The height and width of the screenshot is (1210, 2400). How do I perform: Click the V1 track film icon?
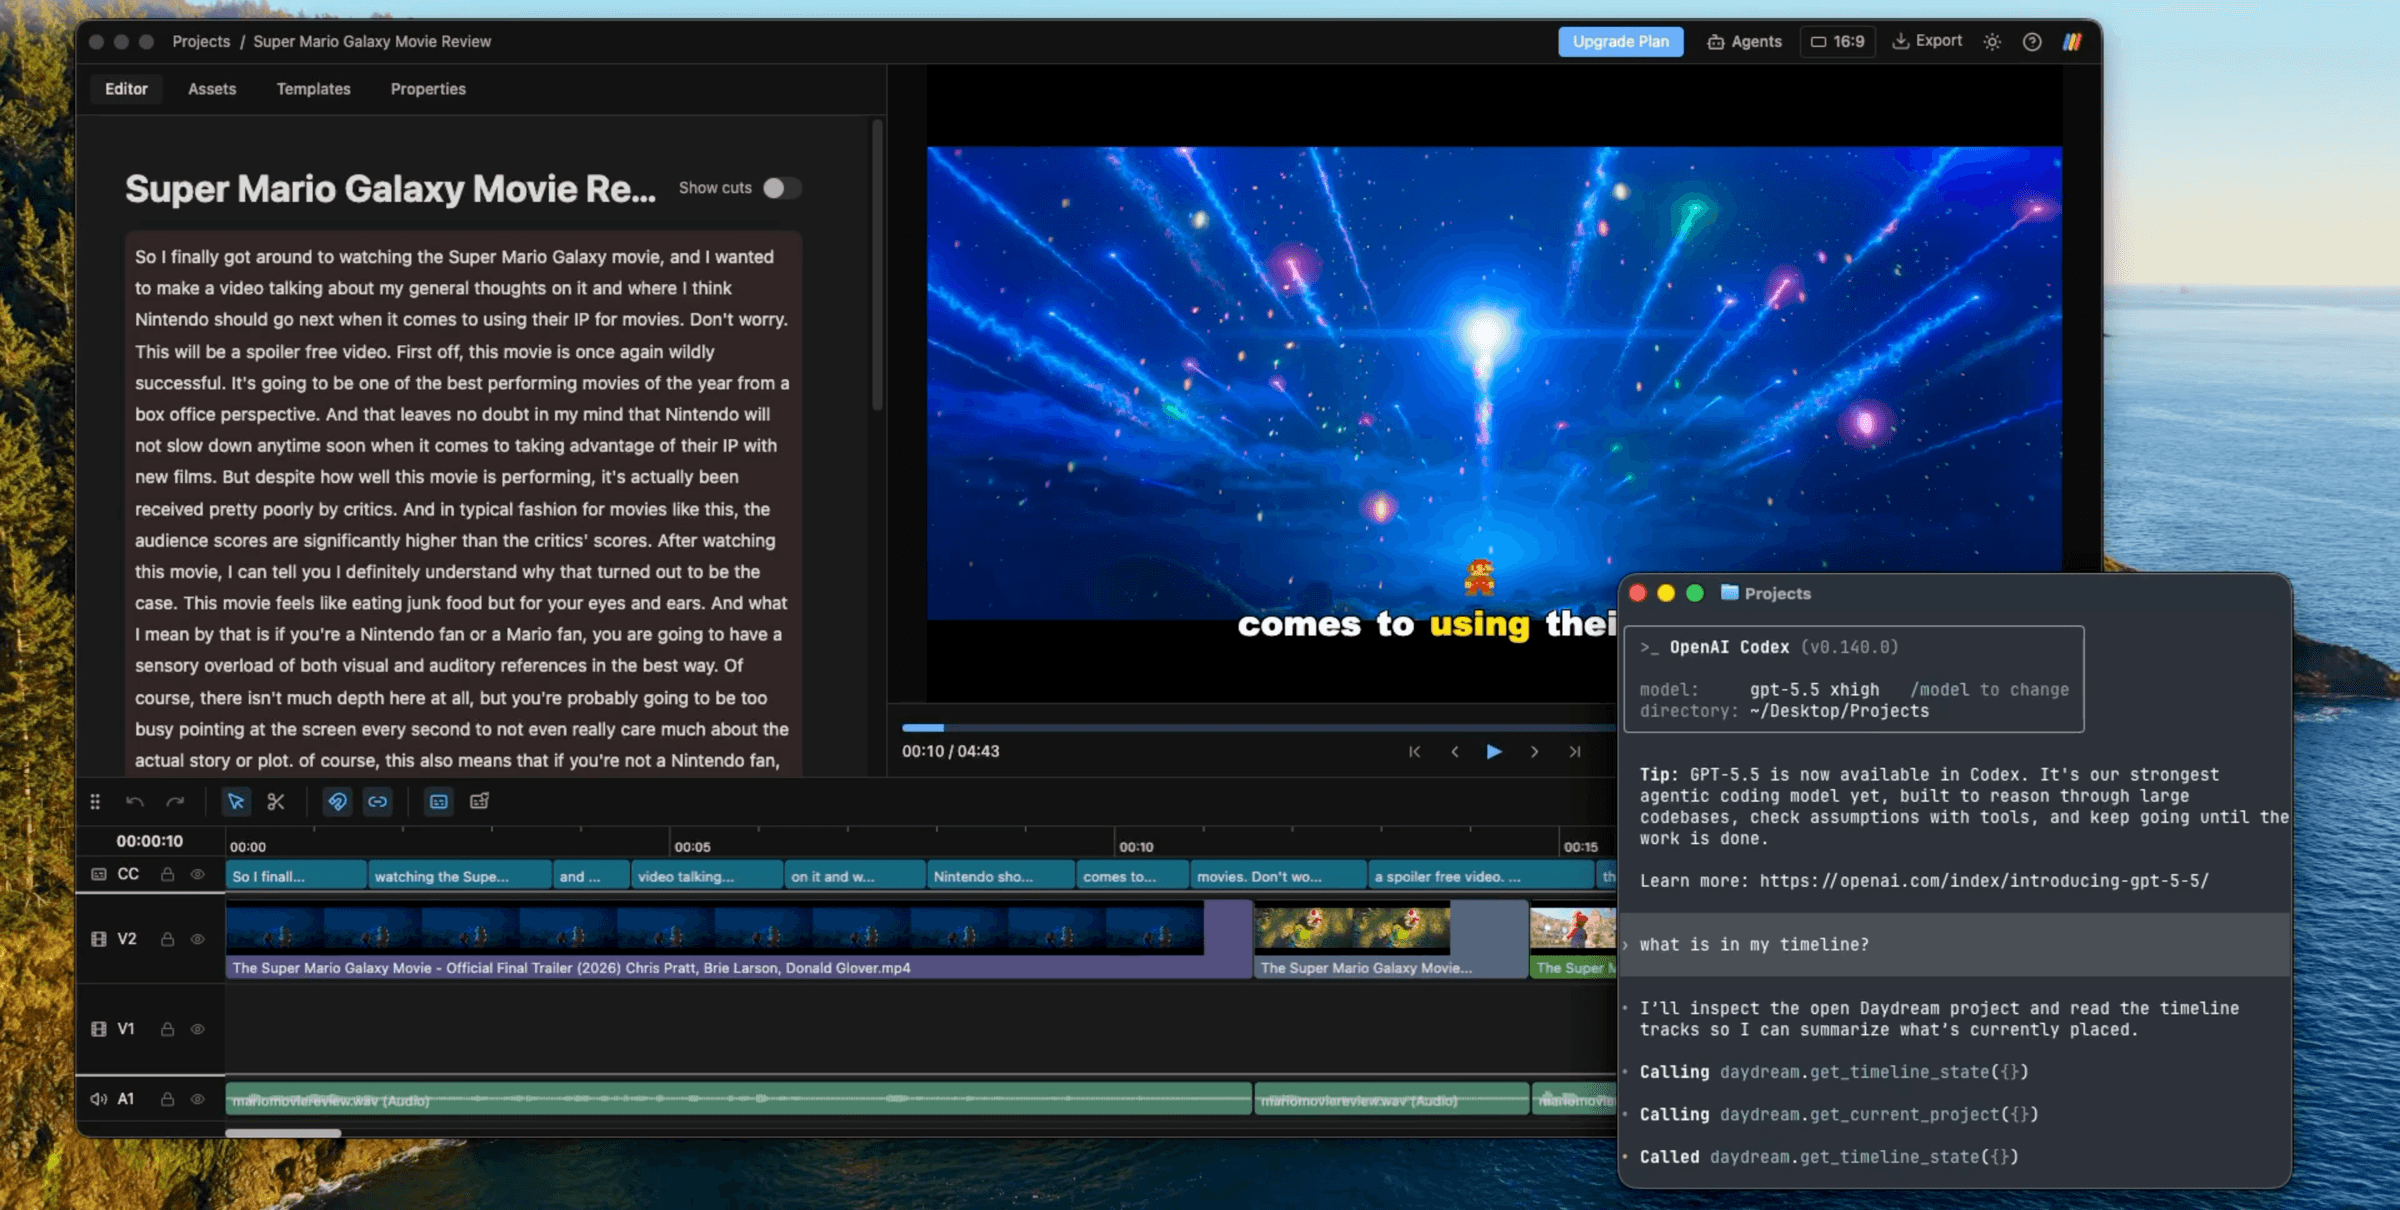coord(99,1029)
